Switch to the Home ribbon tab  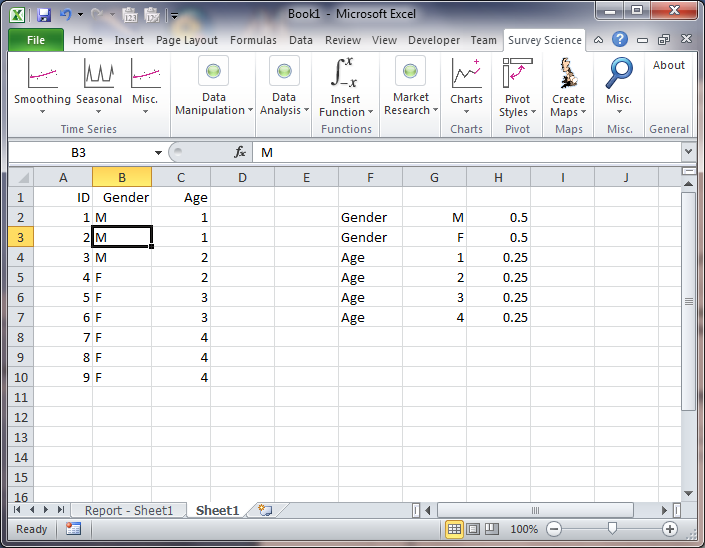tap(88, 40)
